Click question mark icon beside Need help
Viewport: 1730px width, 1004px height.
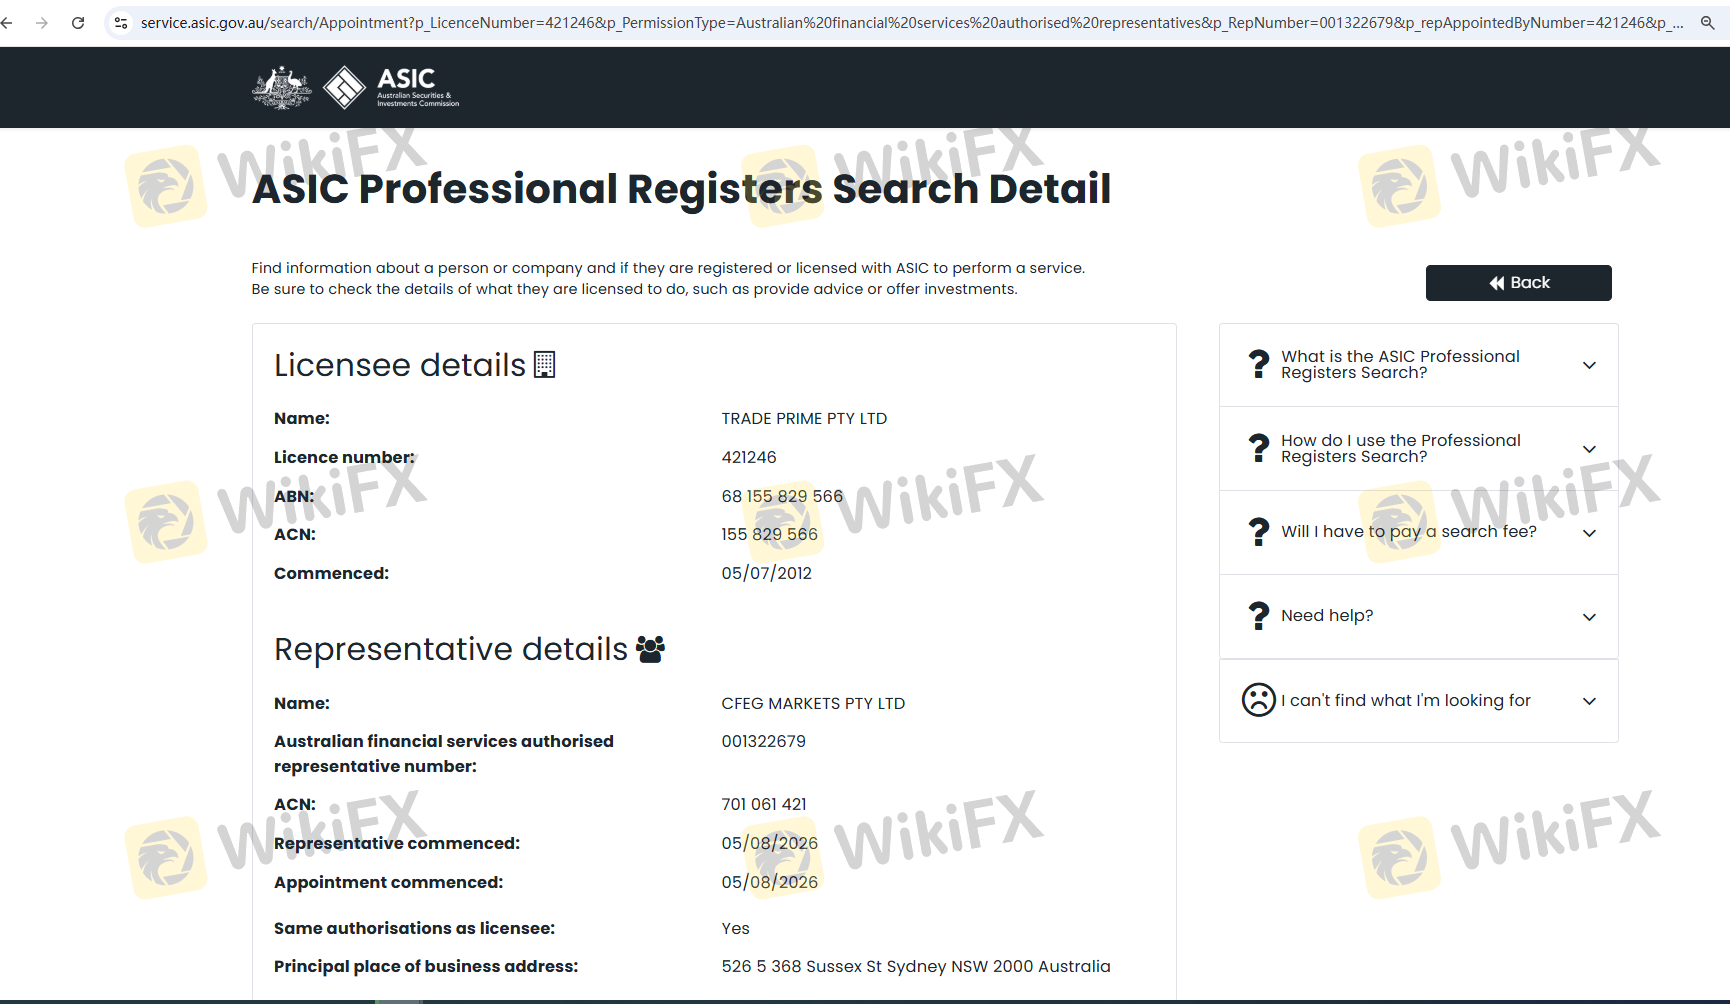(1259, 616)
